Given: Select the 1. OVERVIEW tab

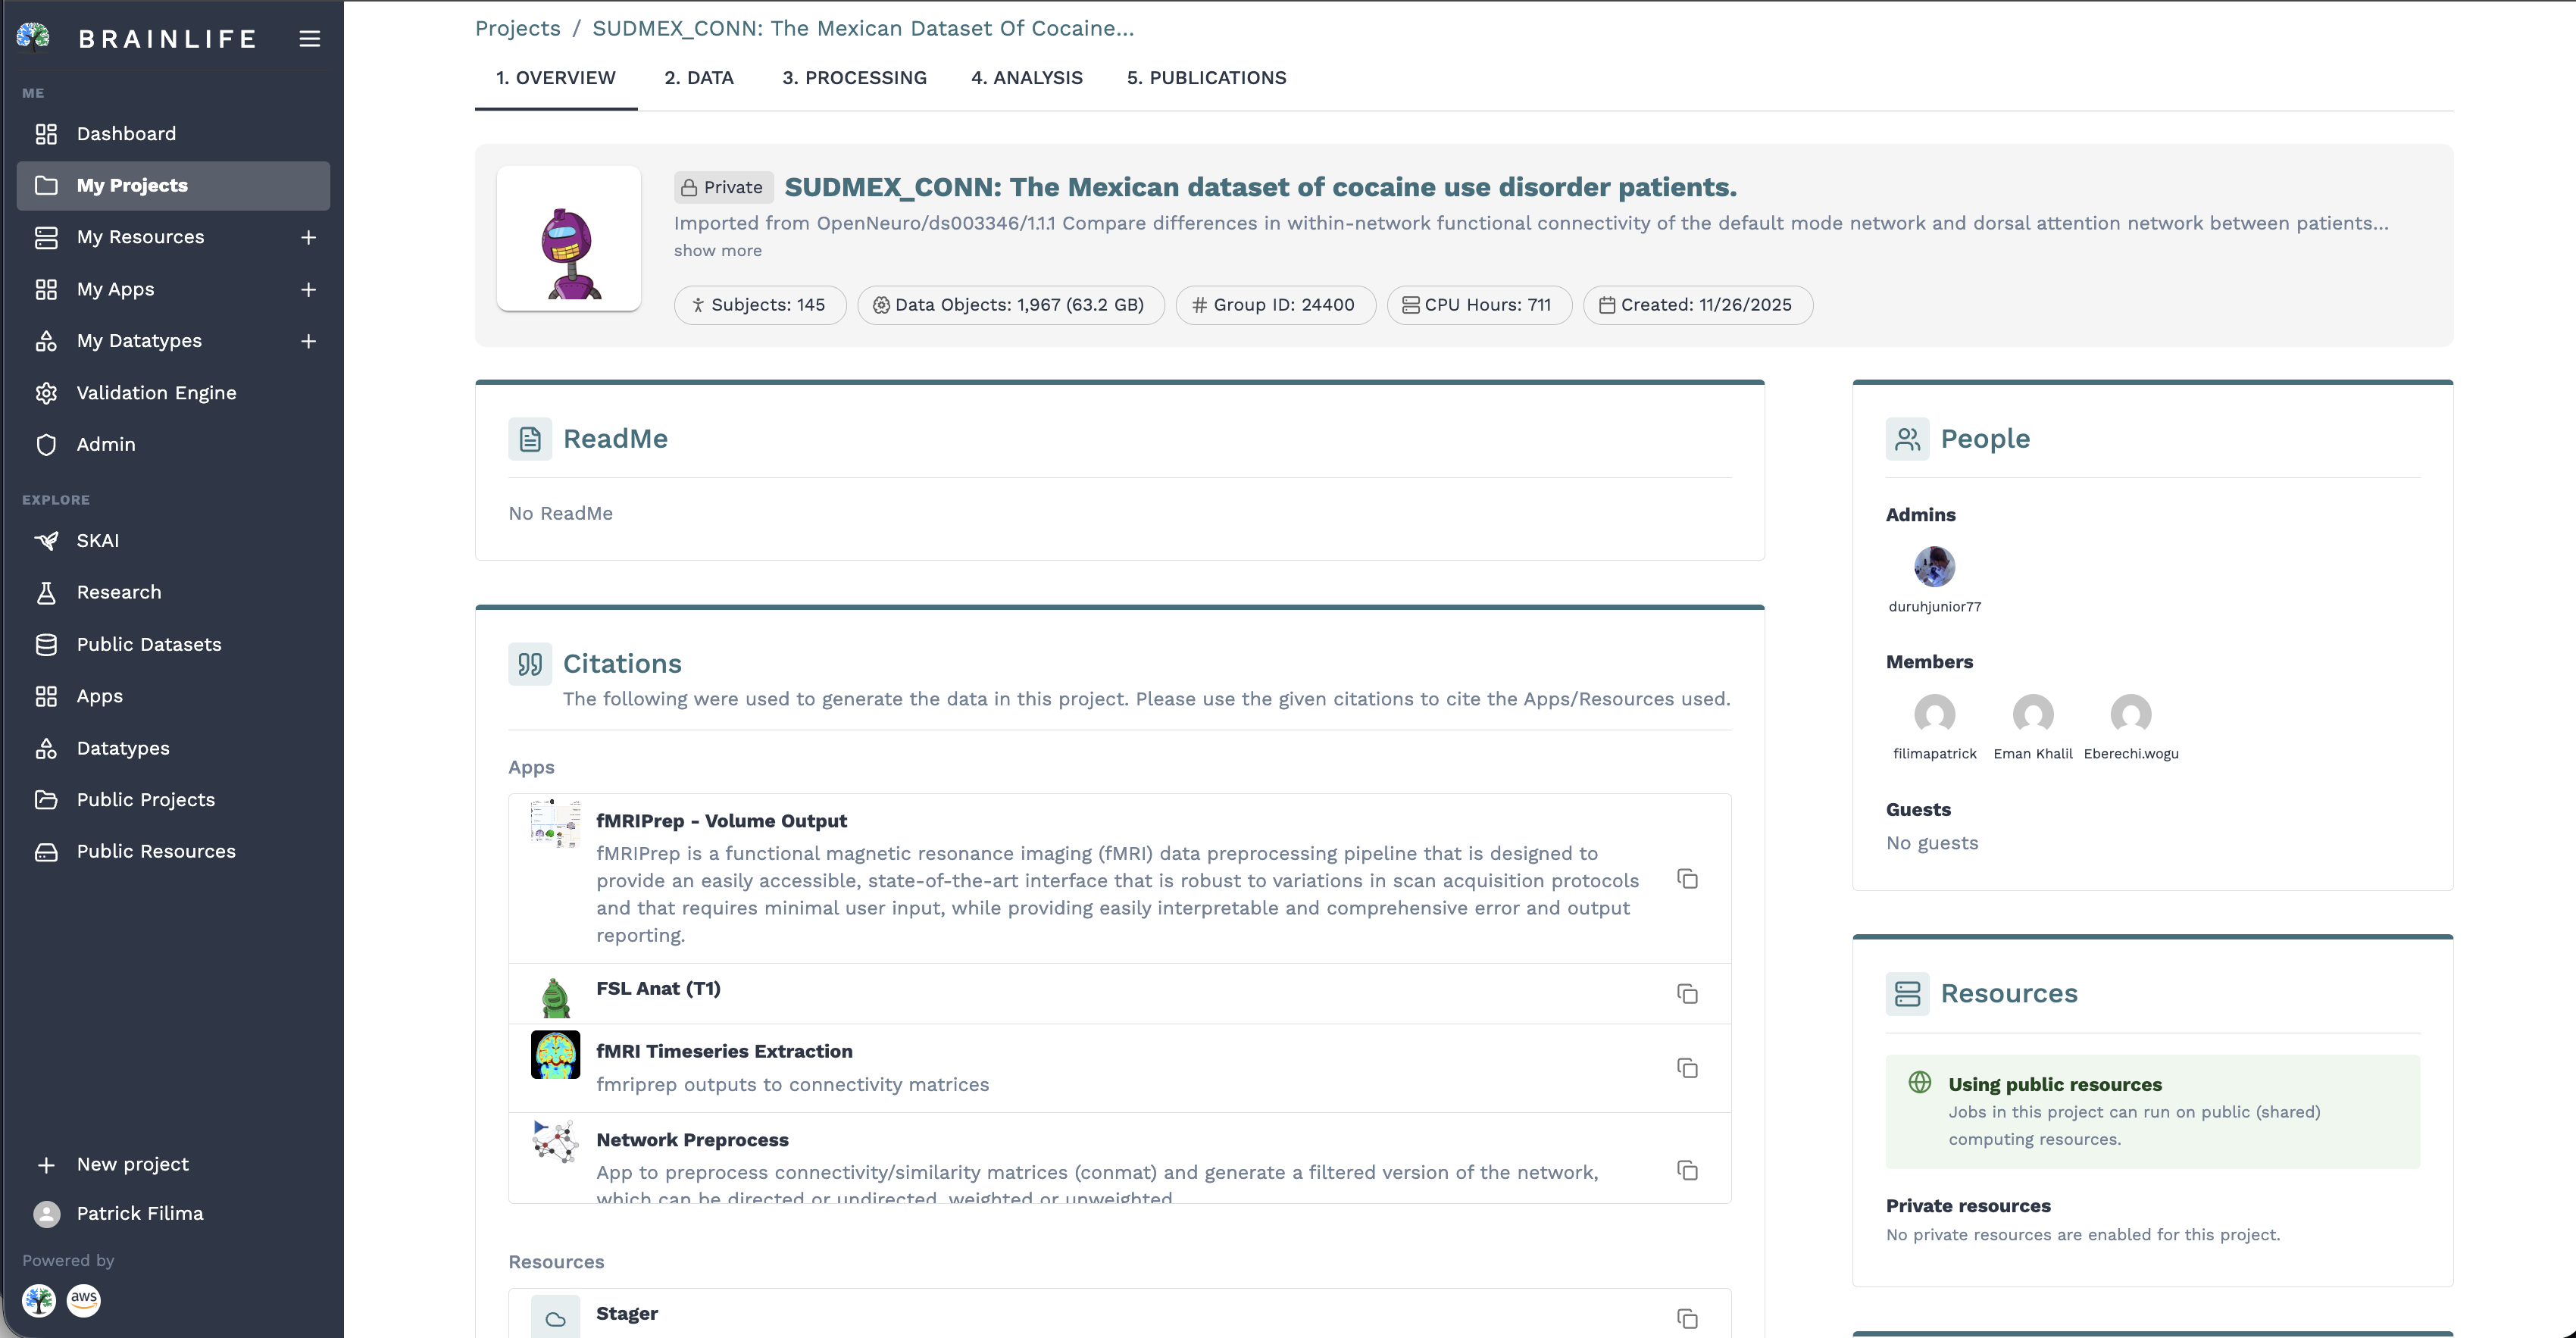Looking at the screenshot, I should tap(556, 78).
